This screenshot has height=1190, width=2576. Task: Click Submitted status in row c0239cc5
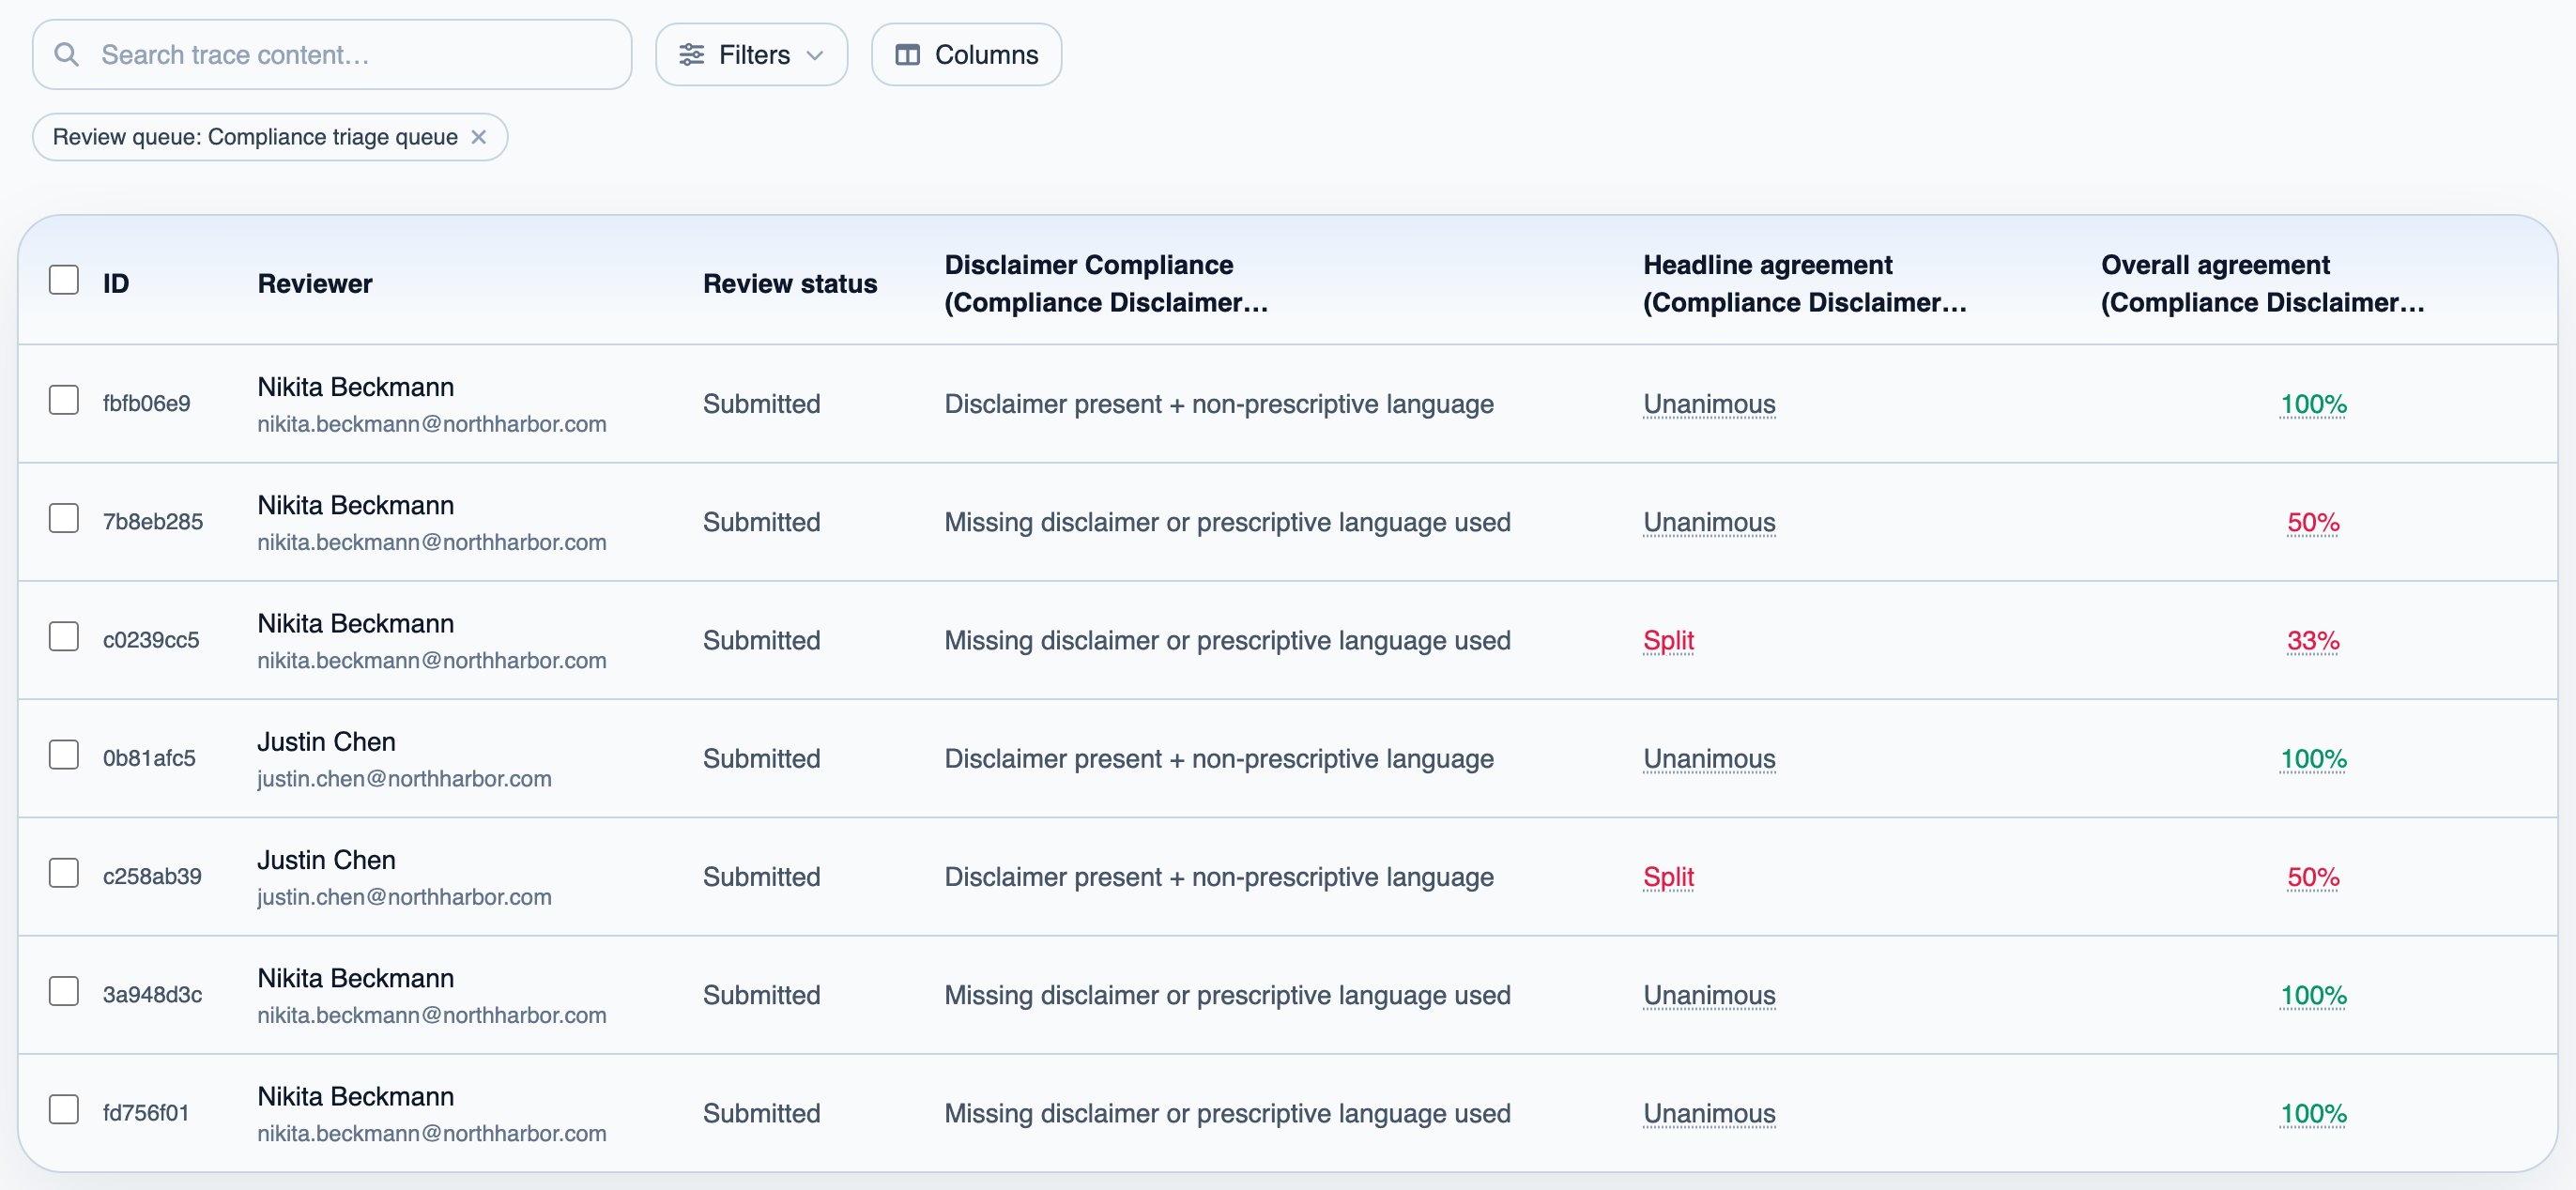click(761, 640)
